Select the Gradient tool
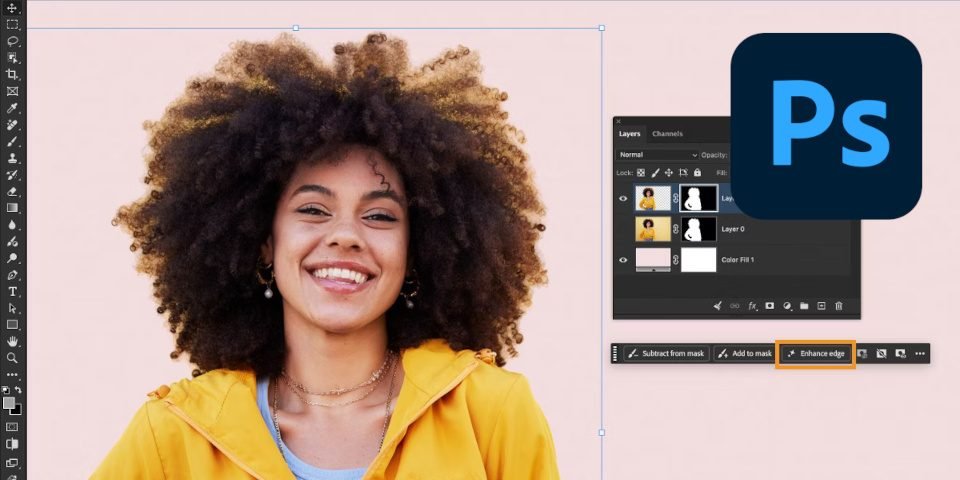This screenshot has height=480, width=960. [12, 208]
